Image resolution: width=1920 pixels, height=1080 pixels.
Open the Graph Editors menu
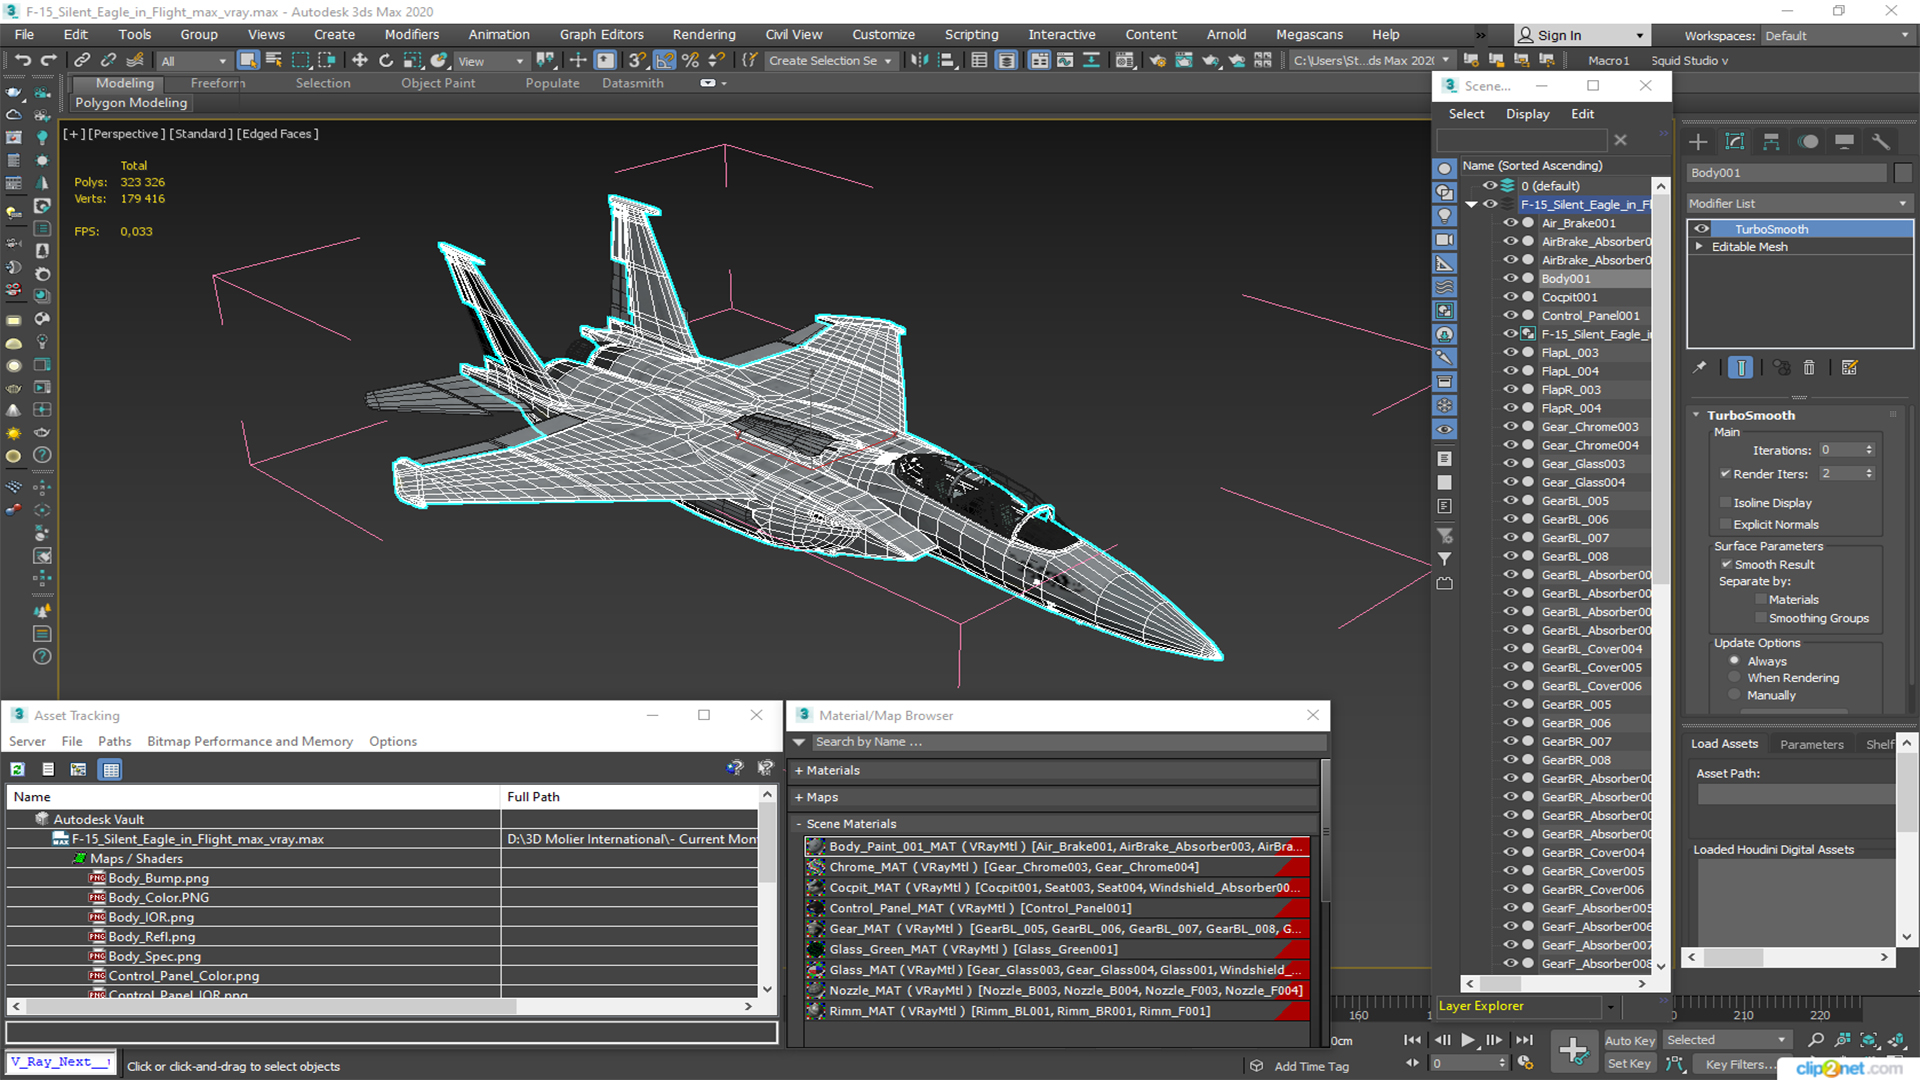(601, 34)
